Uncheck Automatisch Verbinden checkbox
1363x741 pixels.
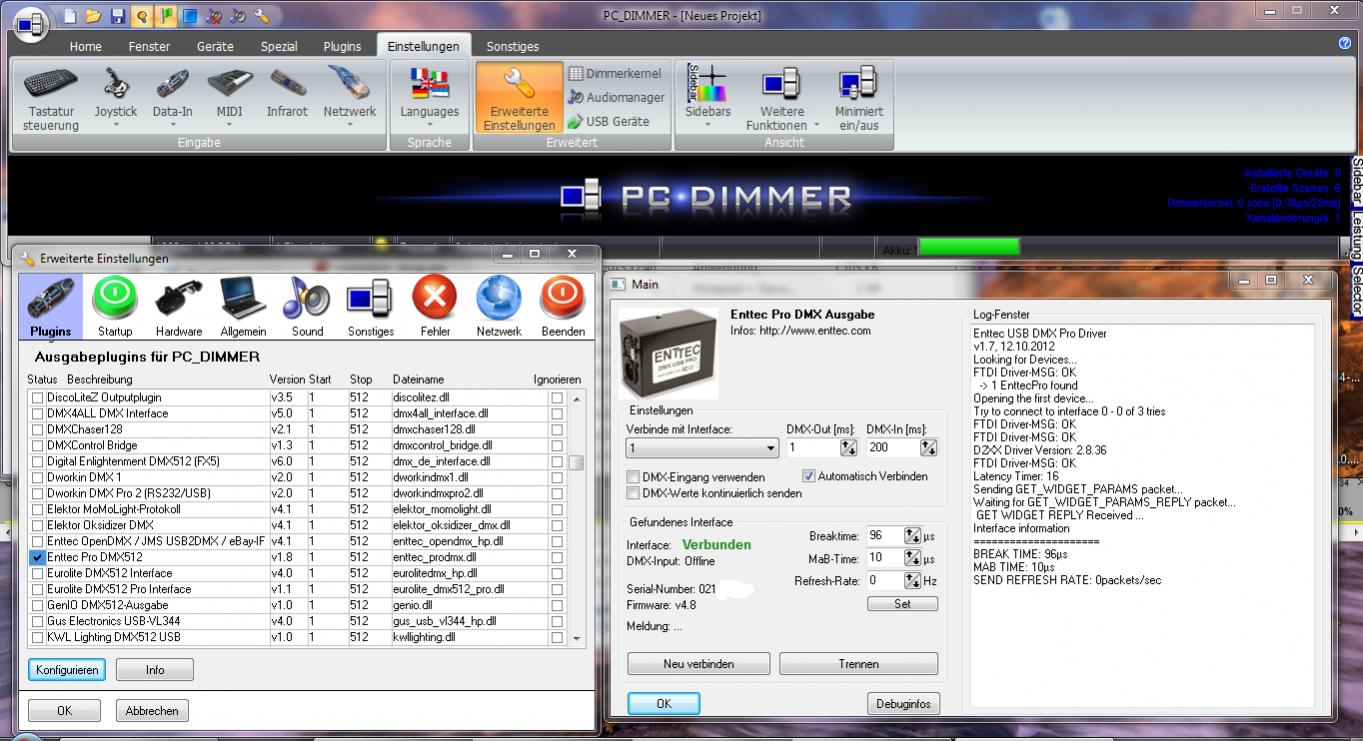point(809,476)
